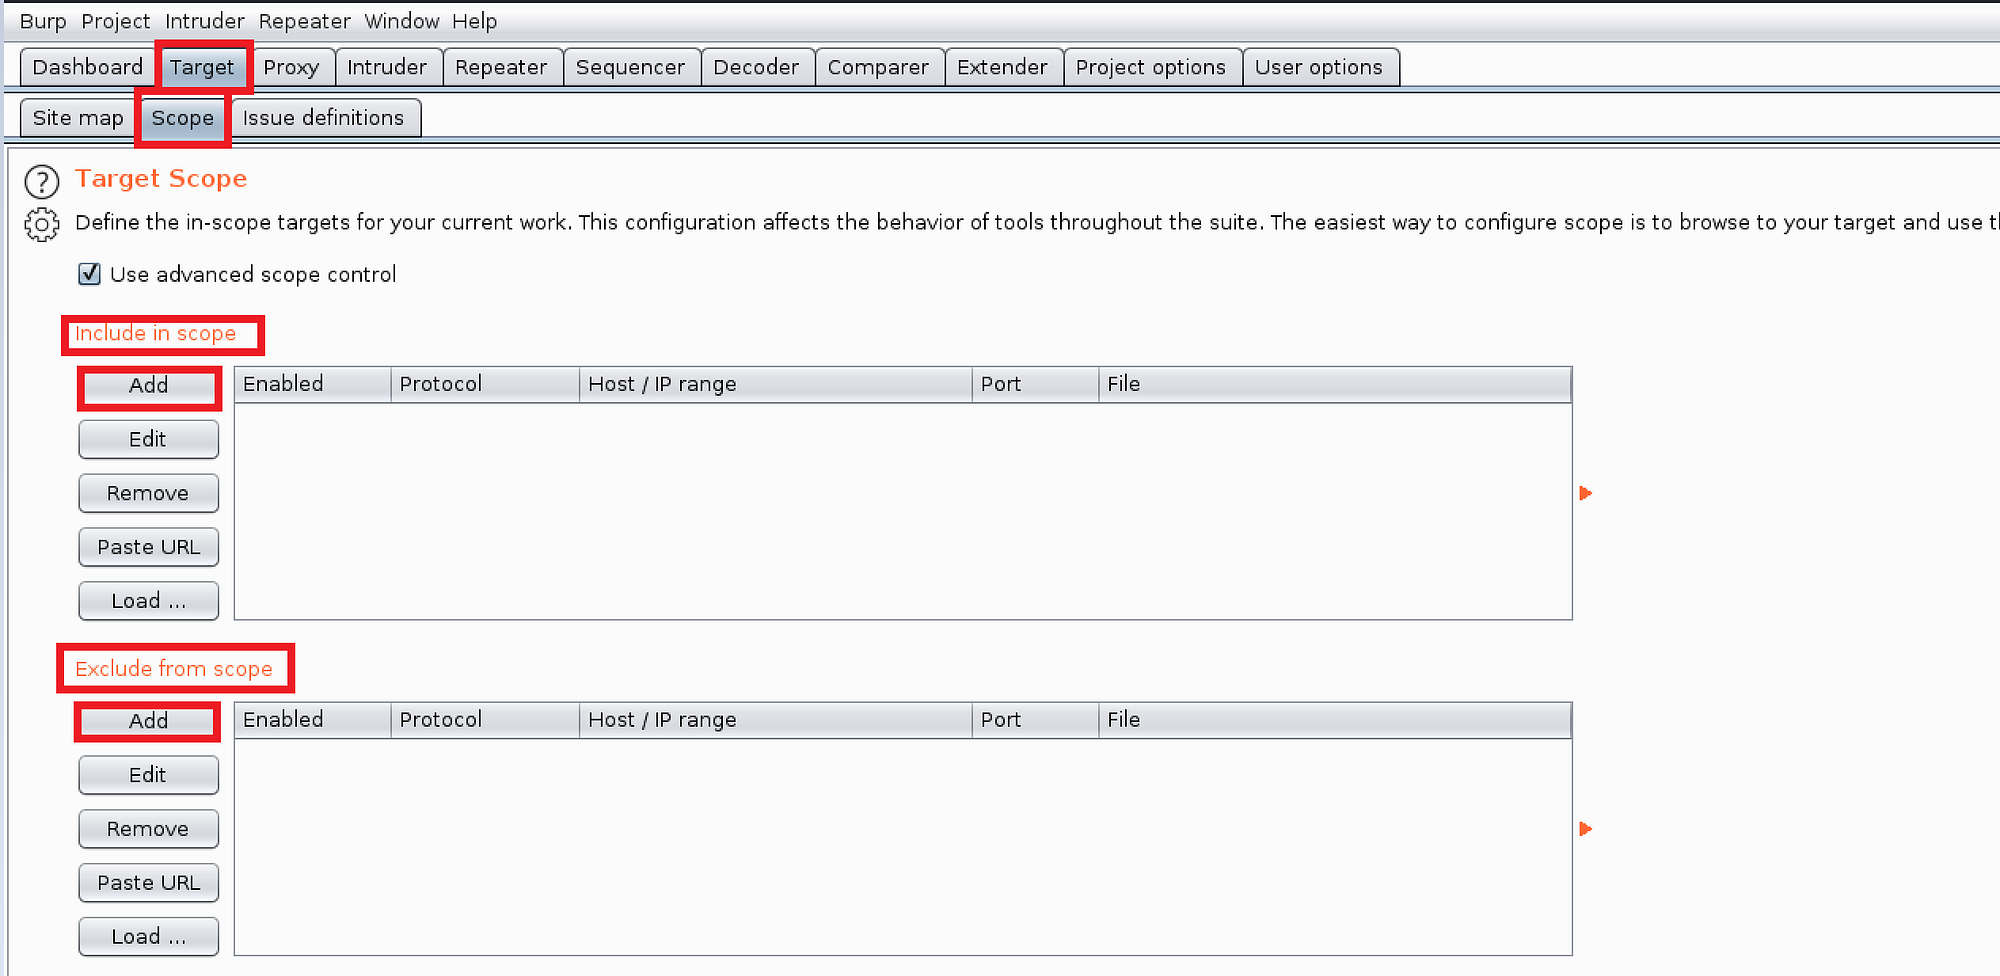The image size is (2000, 976).
Task: Expand the exclude scope panel orange arrow
Action: click(1585, 828)
